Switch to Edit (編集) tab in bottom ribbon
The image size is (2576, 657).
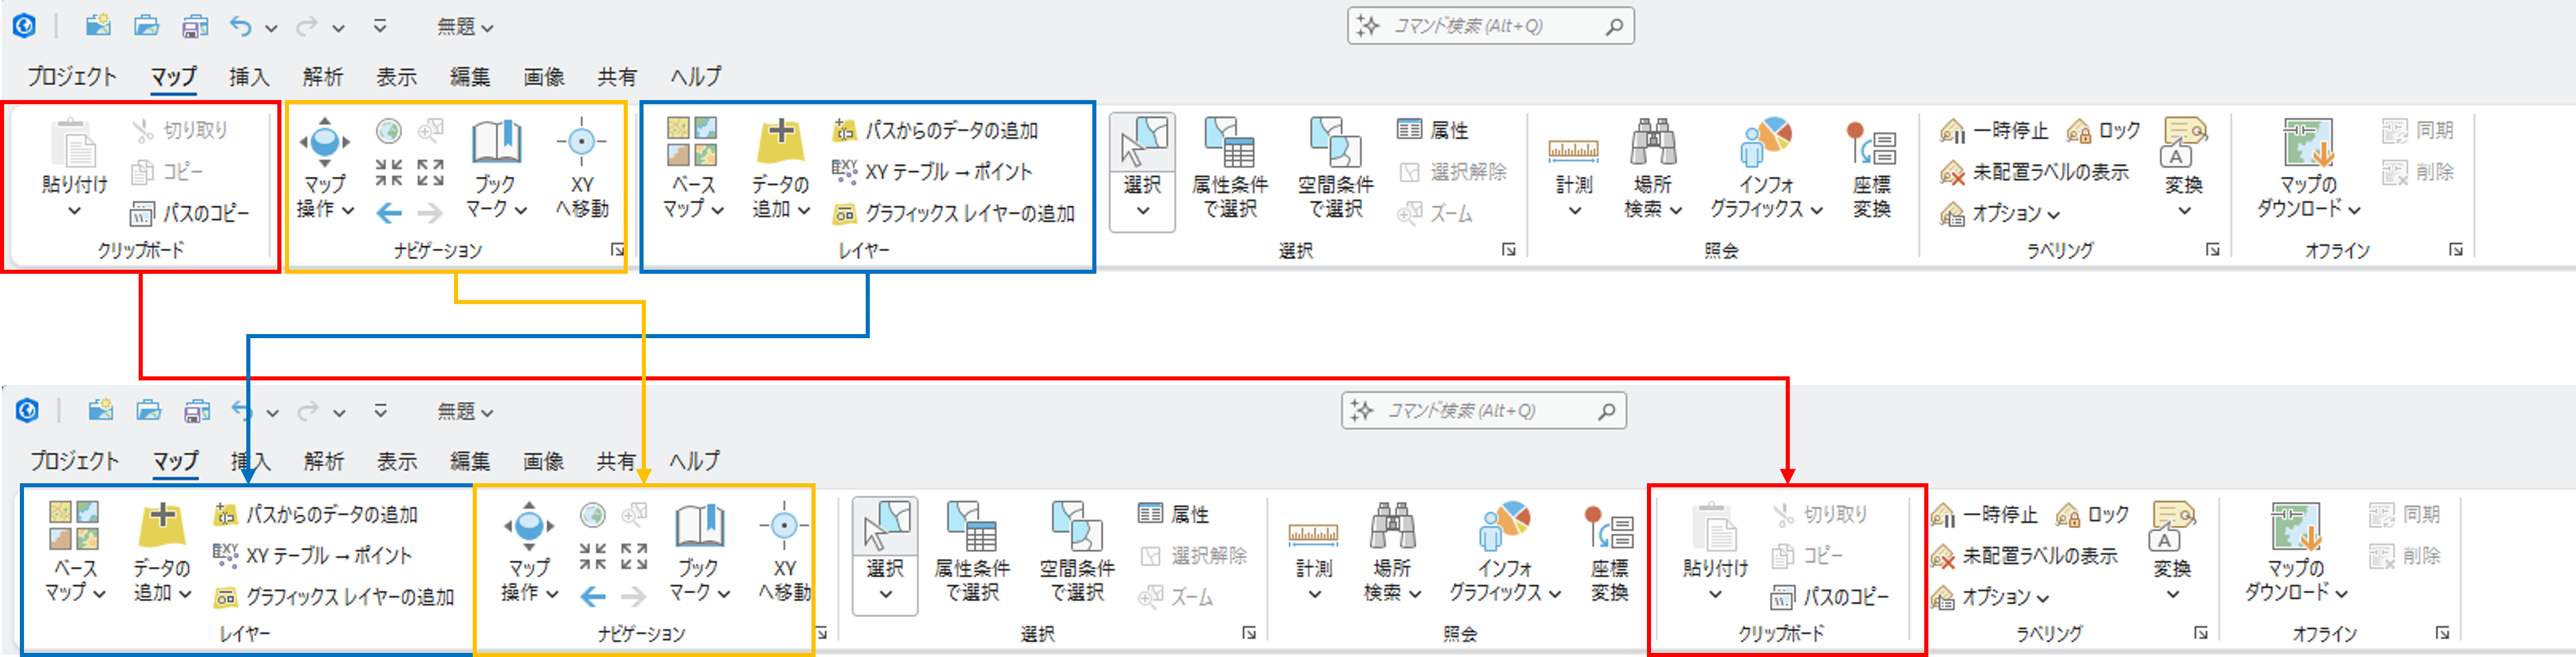[x=470, y=461]
